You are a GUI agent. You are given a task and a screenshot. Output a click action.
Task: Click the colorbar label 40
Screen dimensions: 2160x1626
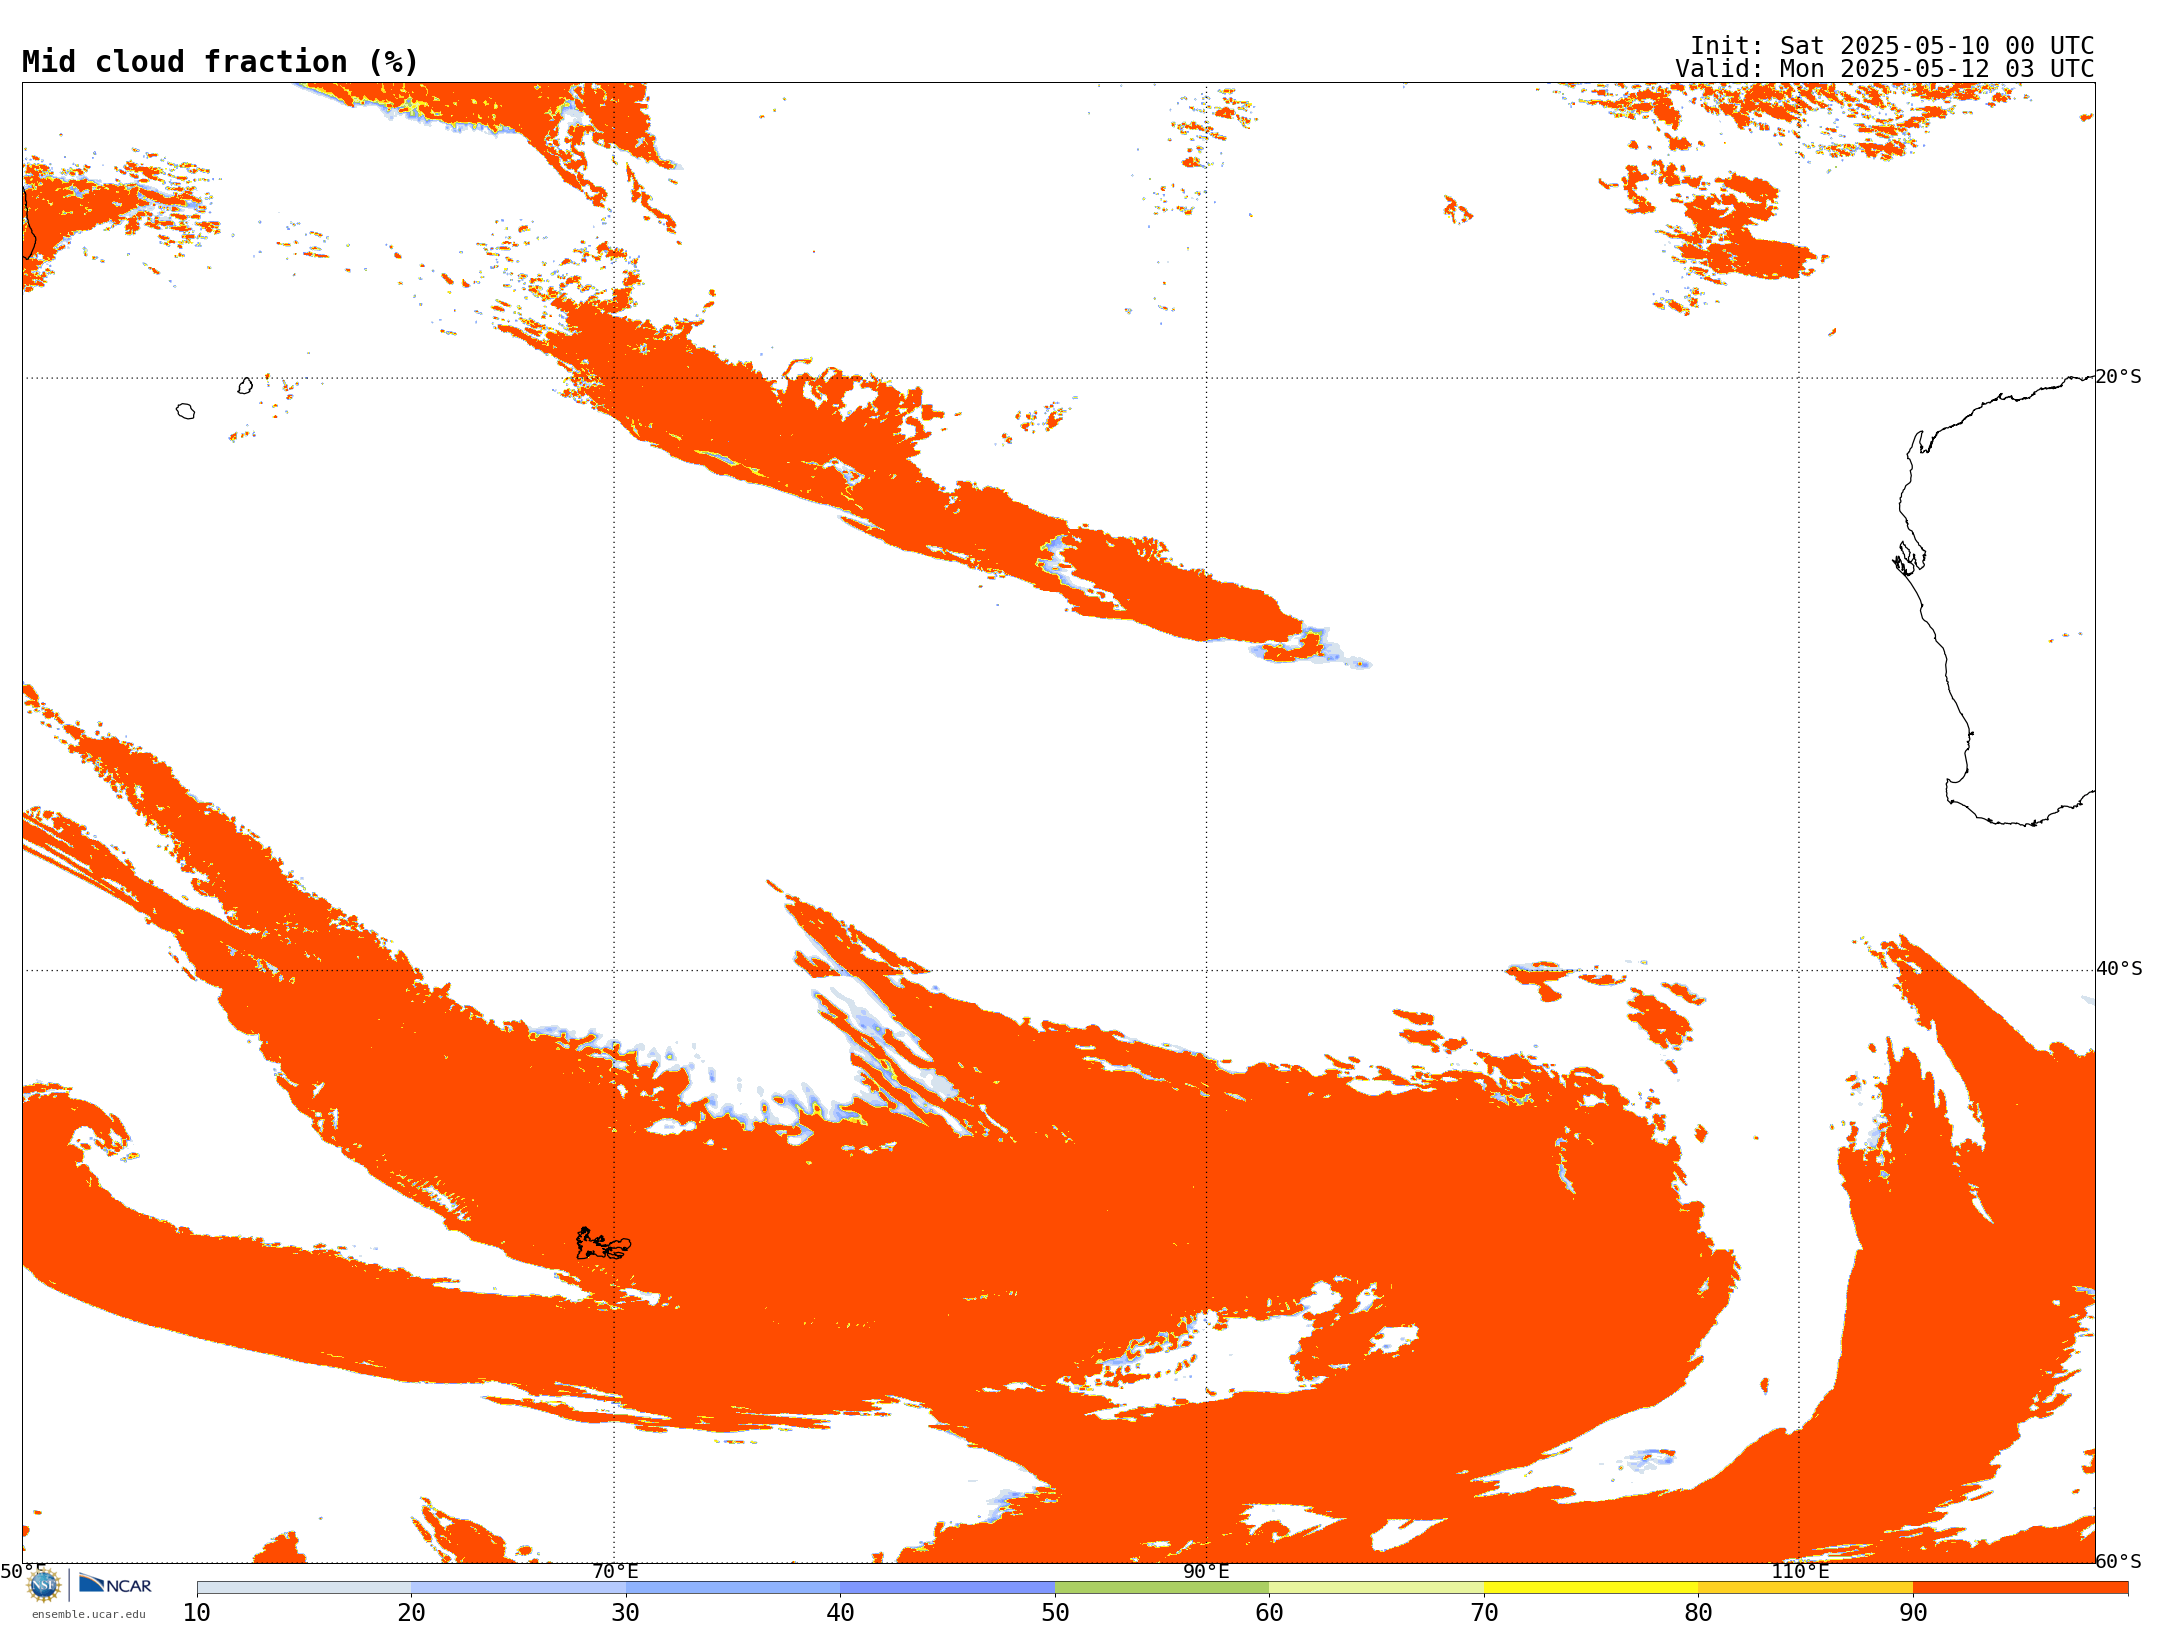[840, 1612]
